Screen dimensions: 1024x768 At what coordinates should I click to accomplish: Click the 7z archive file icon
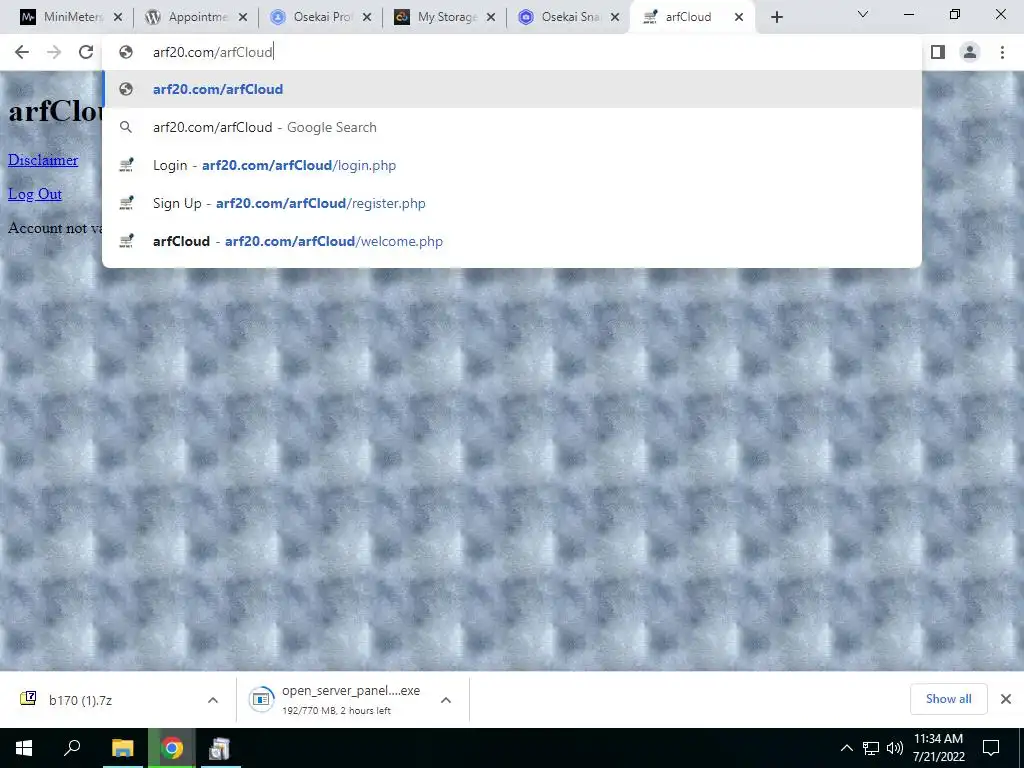point(28,699)
